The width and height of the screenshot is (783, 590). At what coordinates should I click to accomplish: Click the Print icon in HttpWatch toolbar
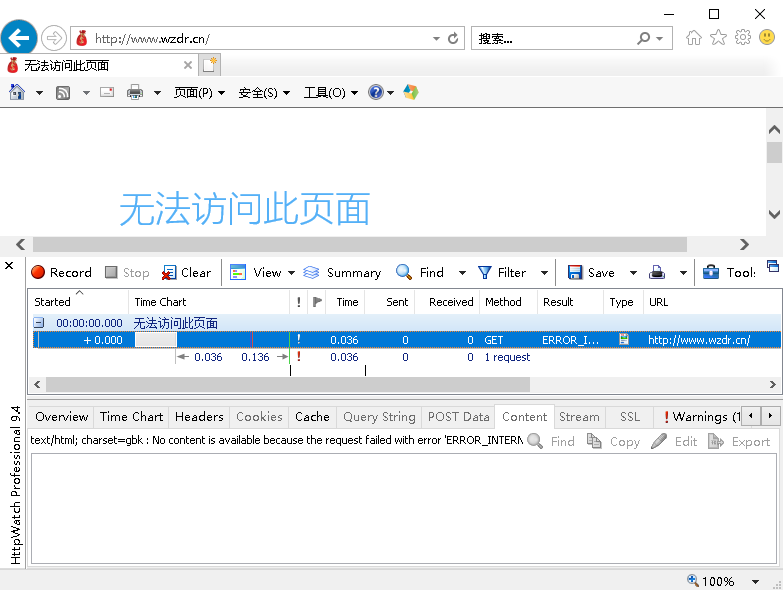657,272
